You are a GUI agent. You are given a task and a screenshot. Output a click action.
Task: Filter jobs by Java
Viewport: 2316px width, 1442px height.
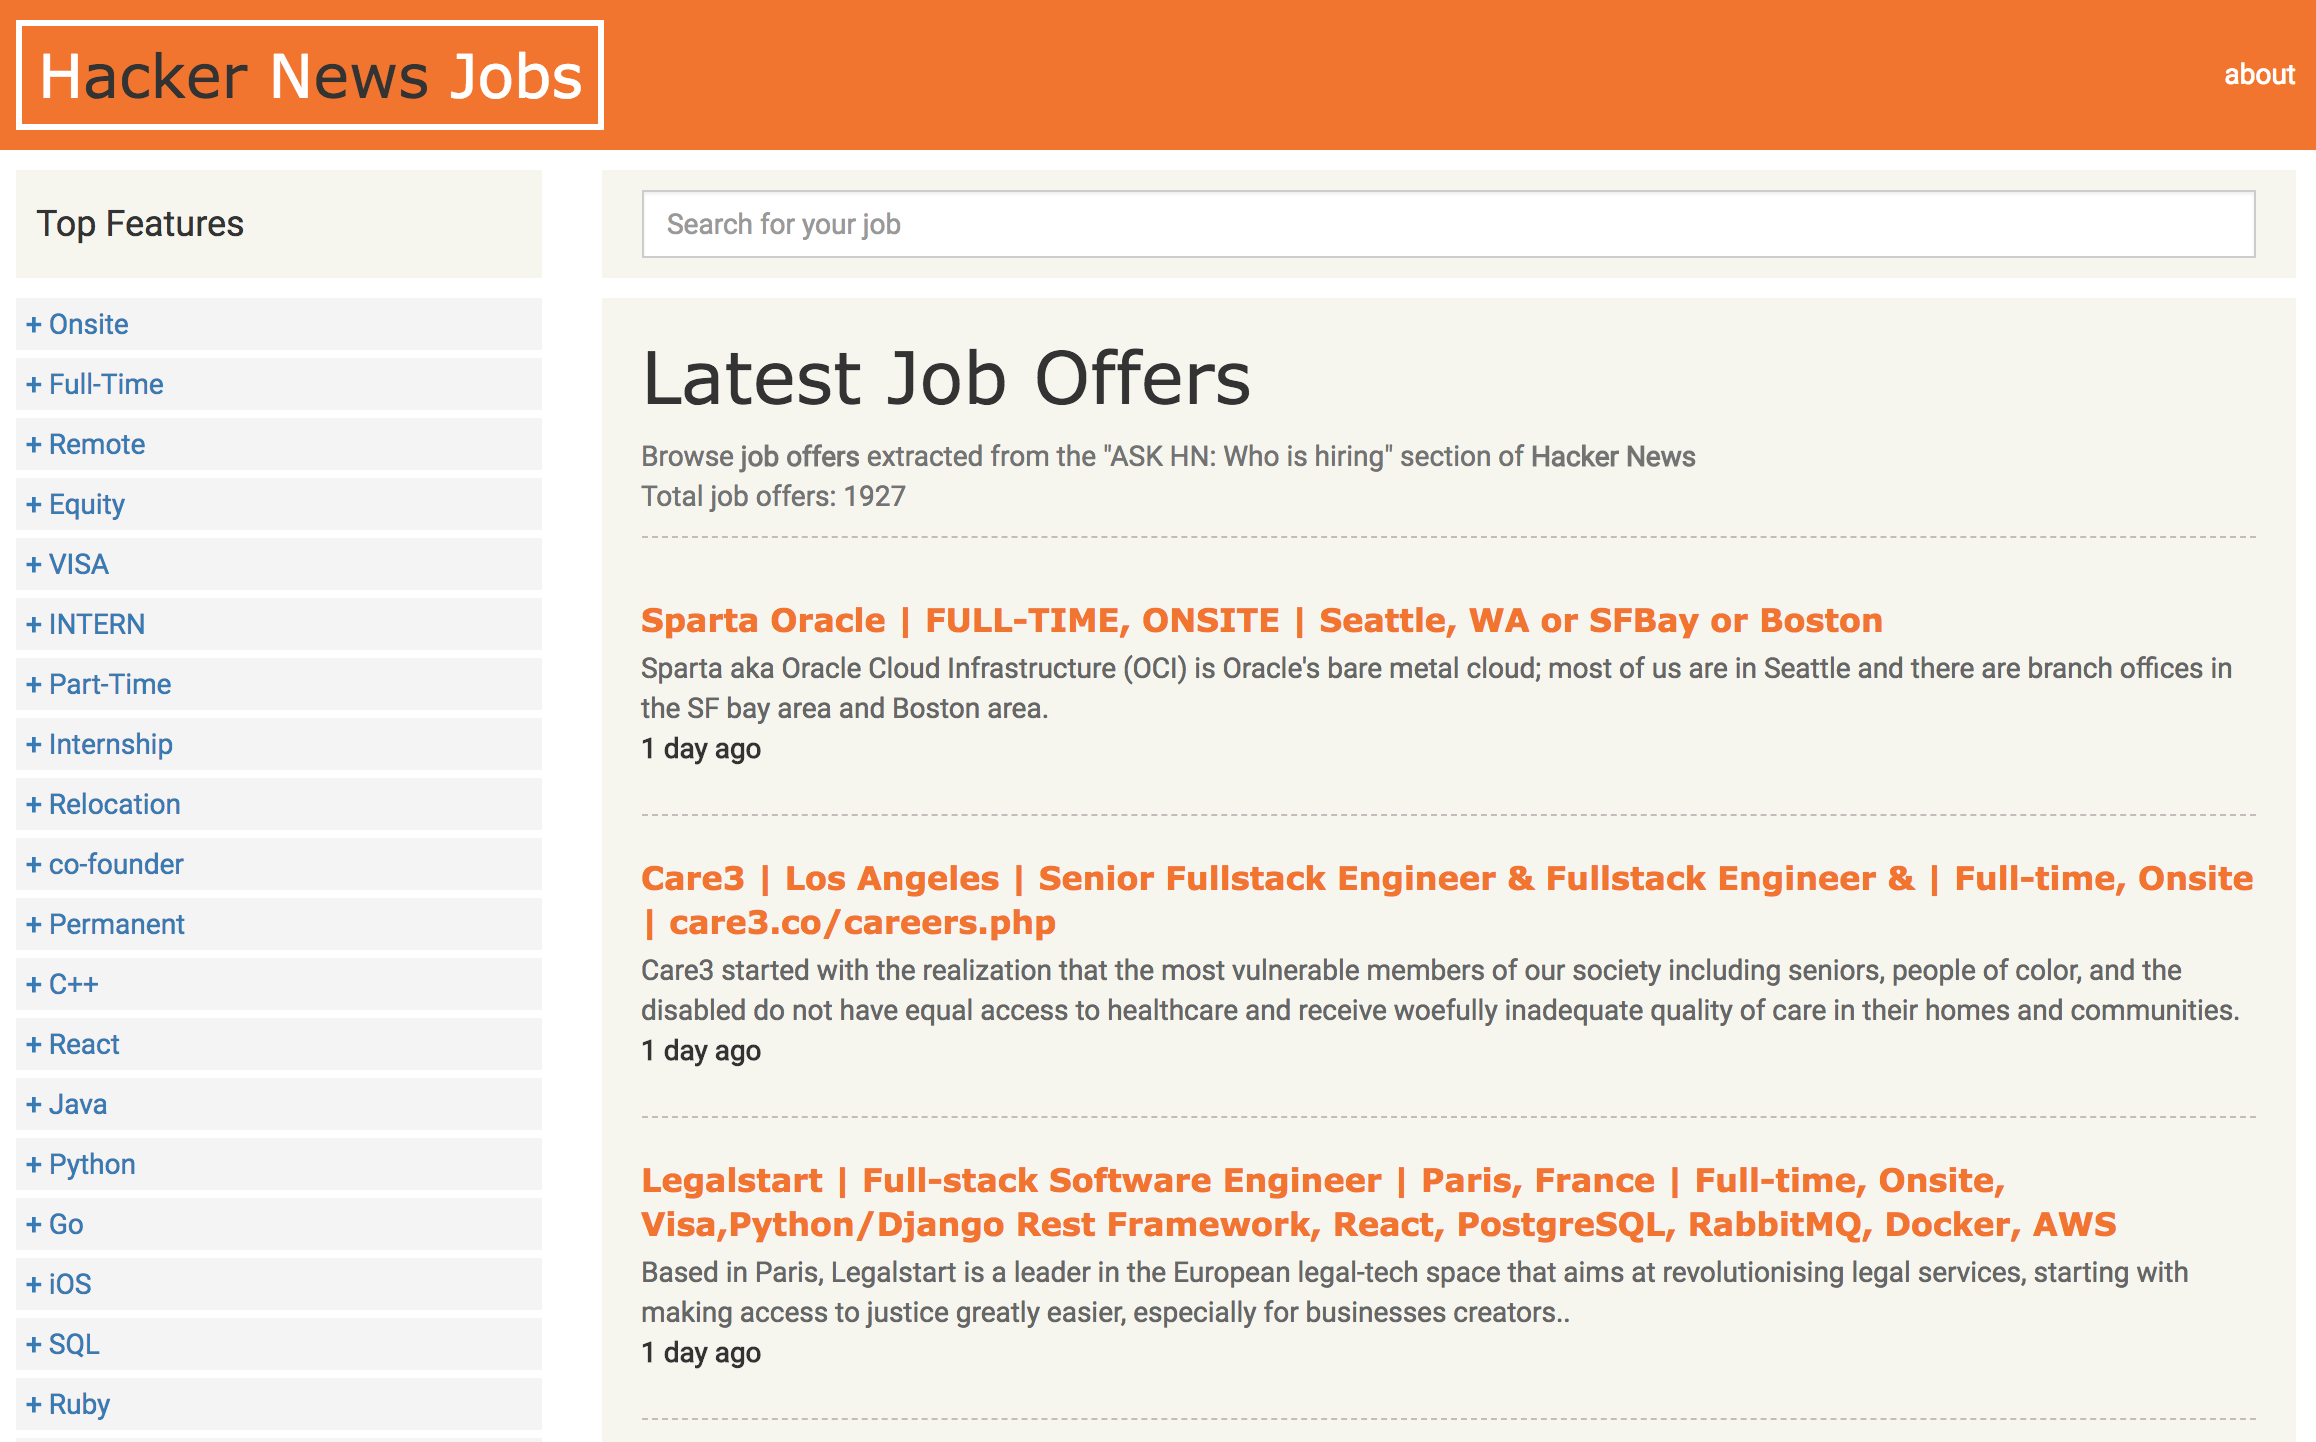[x=279, y=1104]
